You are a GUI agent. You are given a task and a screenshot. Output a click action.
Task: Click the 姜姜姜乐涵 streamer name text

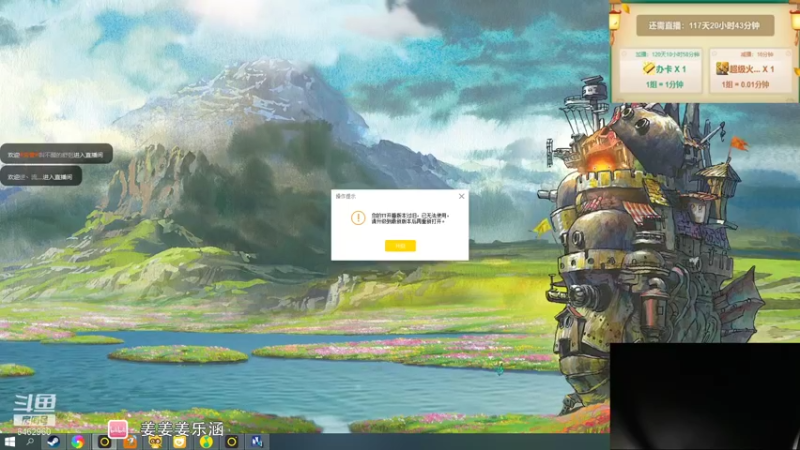pos(182,429)
